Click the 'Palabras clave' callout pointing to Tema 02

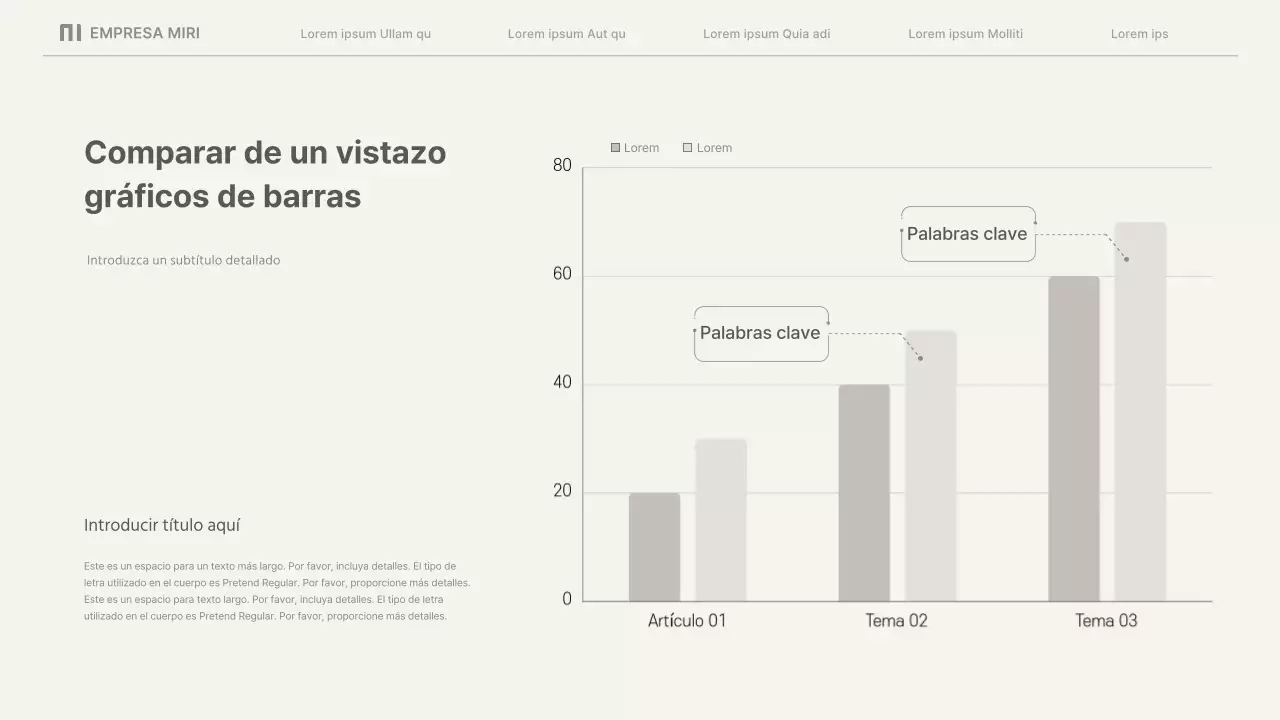pyautogui.click(x=760, y=333)
